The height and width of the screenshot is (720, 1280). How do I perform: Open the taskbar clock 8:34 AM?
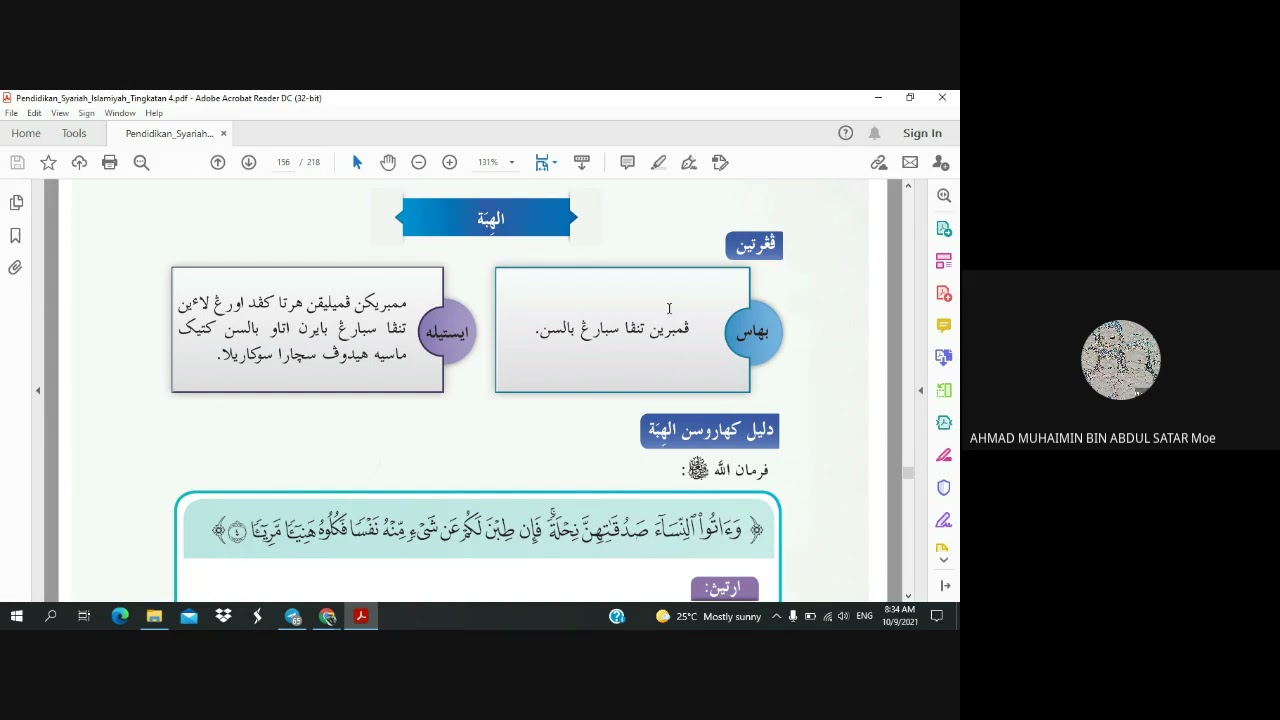[900, 616]
